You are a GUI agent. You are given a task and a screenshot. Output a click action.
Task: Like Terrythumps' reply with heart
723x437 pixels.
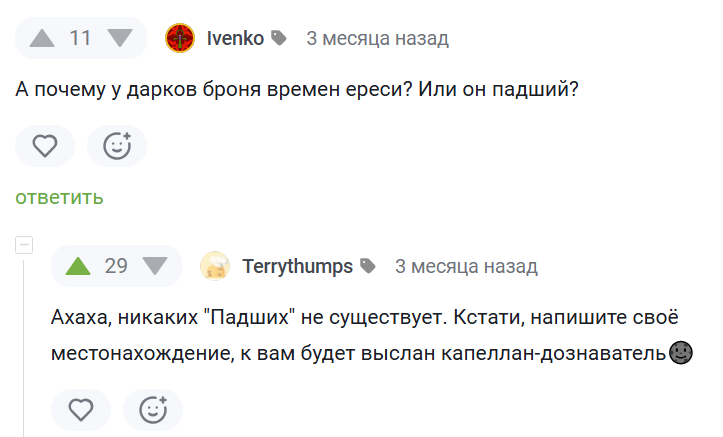(x=81, y=409)
